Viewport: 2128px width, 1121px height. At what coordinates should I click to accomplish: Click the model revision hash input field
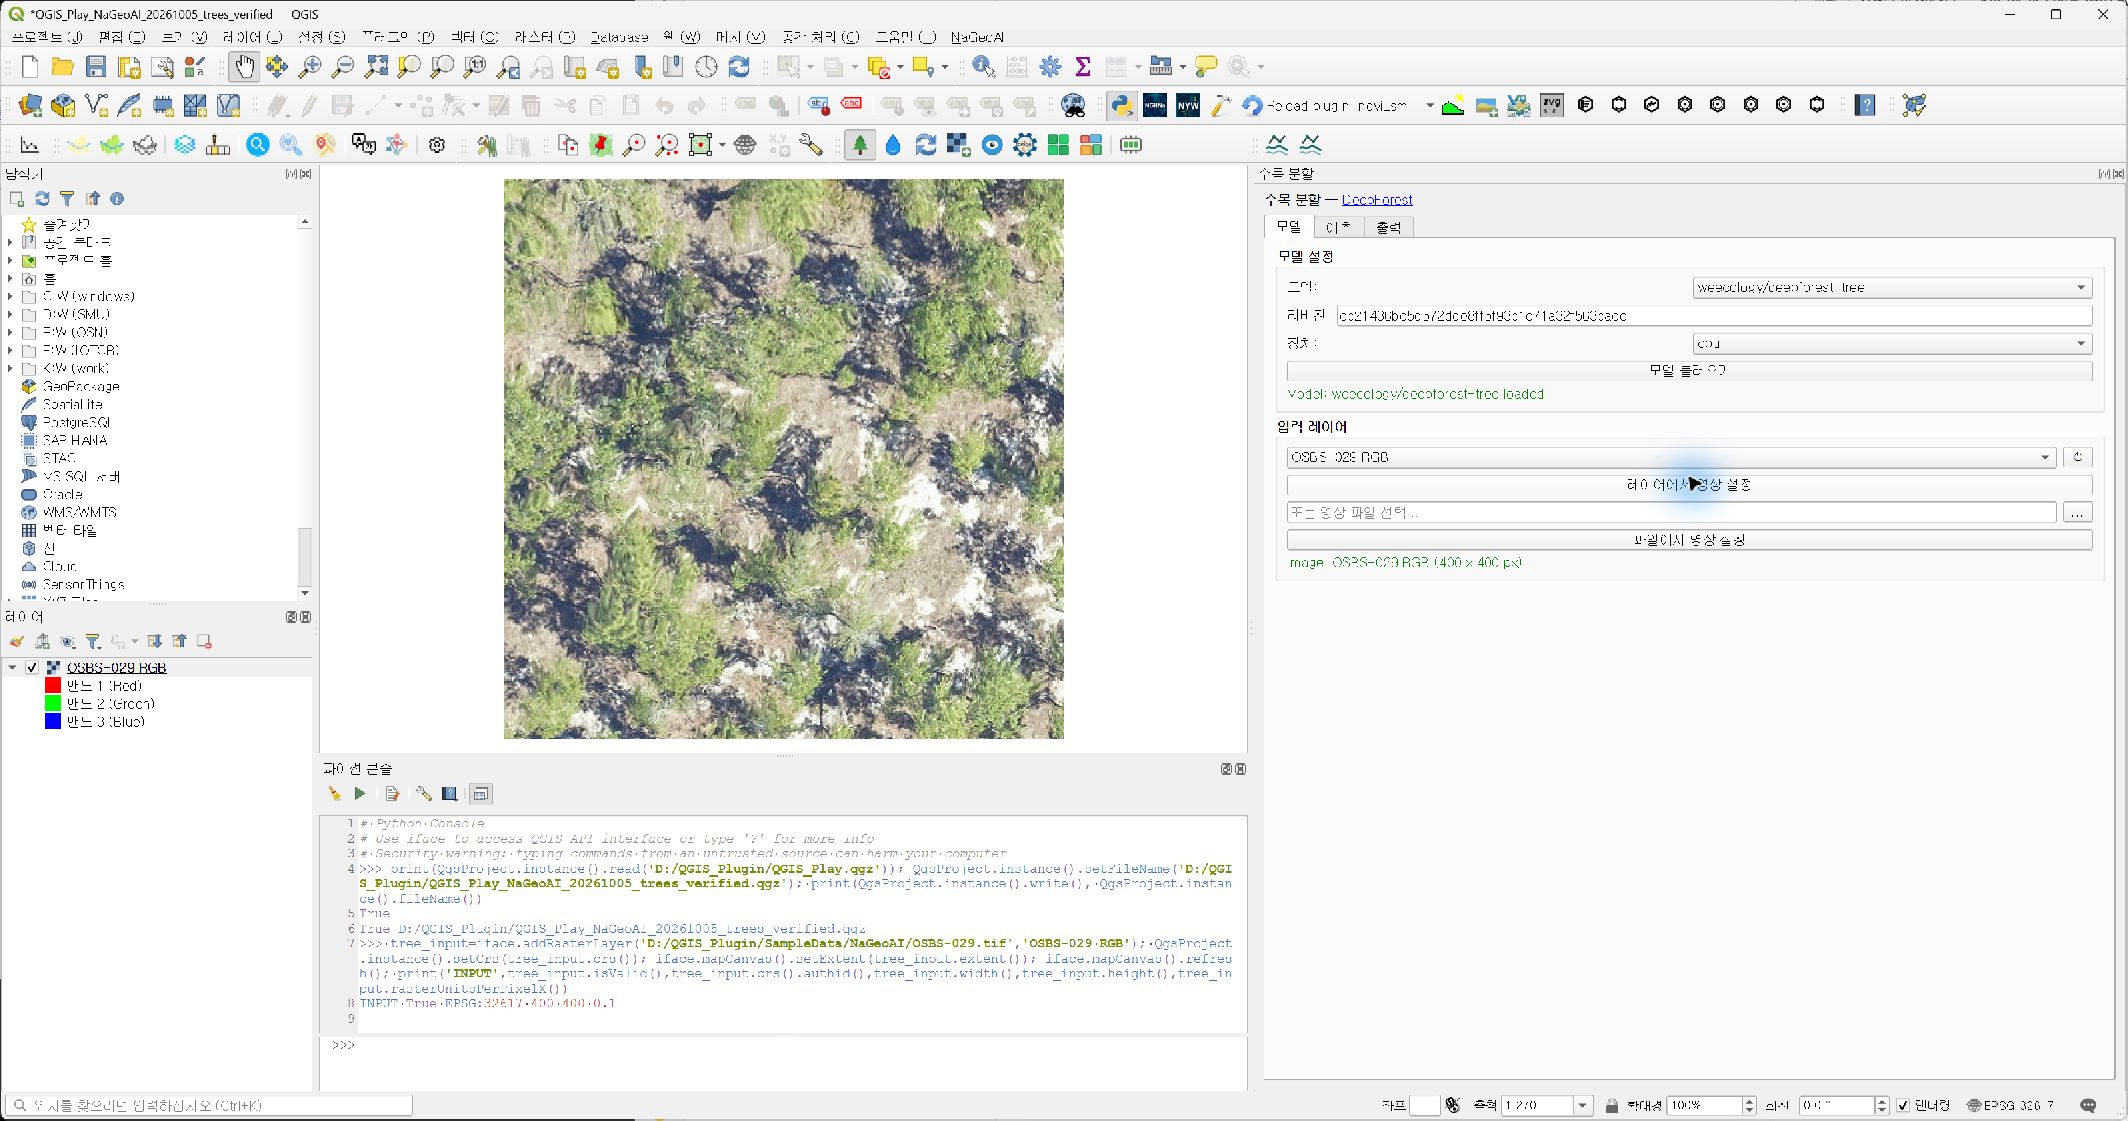[x=1714, y=316]
